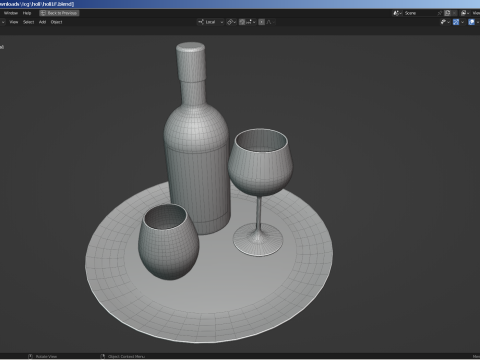This screenshot has height=360, width=480.
Task: Open the editor mode dropdown arrow
Action: tap(3, 22)
